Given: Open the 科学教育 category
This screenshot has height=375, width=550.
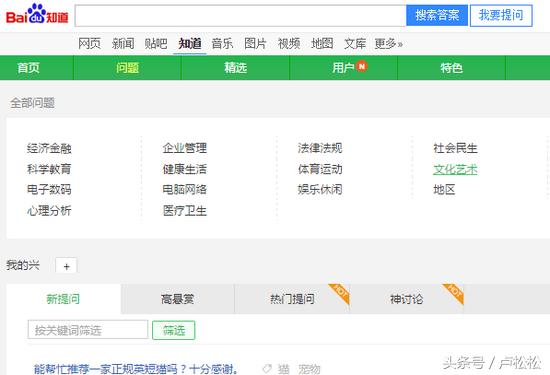Looking at the screenshot, I should coord(49,169).
